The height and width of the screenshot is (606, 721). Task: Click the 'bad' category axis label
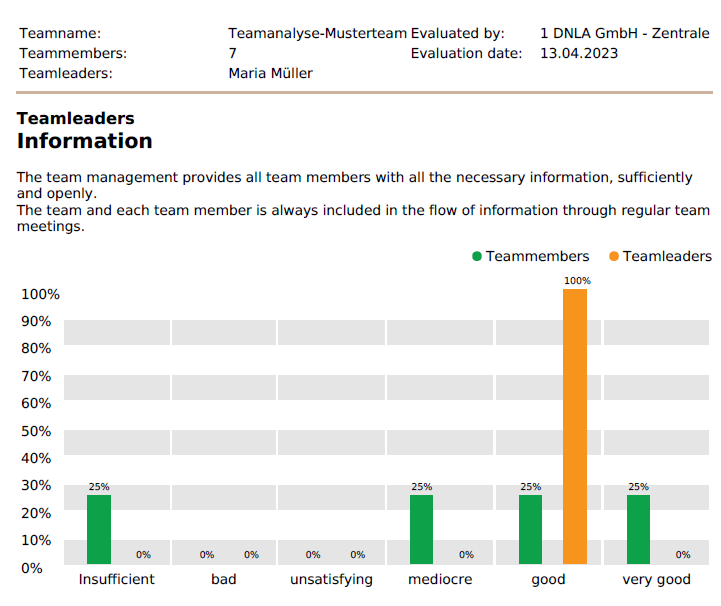224,580
